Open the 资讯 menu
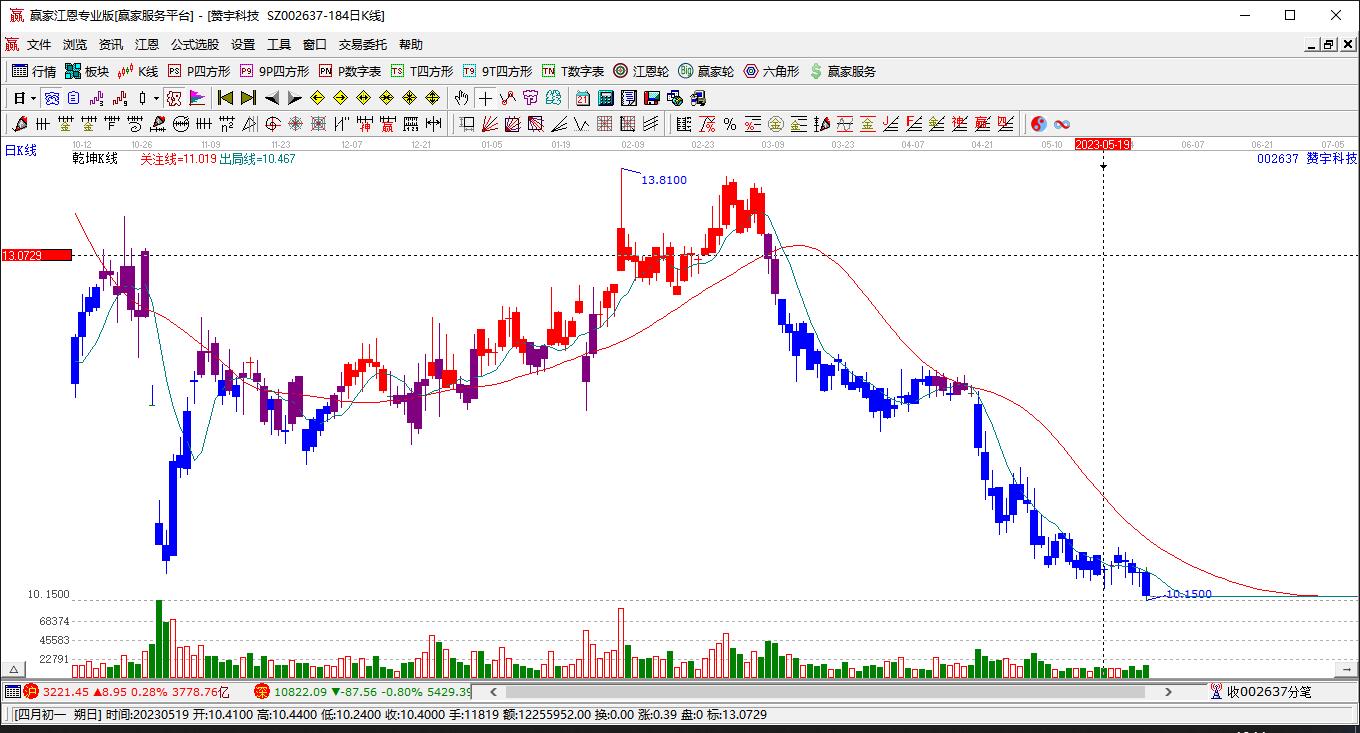This screenshot has height=733, width=1360. [x=111, y=44]
